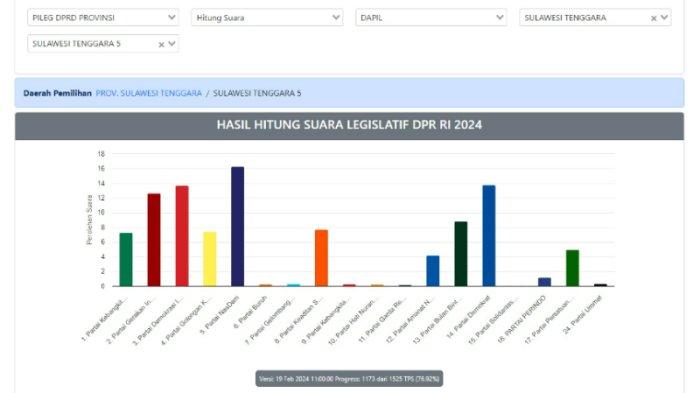700x393 pixels.
Task: Select the tall blue Partai Demokrat bar
Action: [x=489, y=236]
